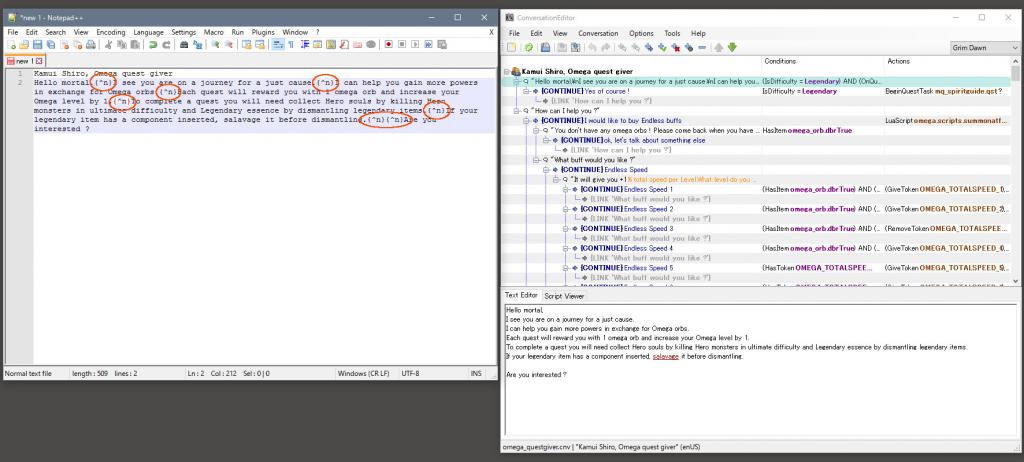The height and width of the screenshot is (462, 1024).
Task: Collapse the 'Hello mortal' dialogue node
Action: (517, 81)
